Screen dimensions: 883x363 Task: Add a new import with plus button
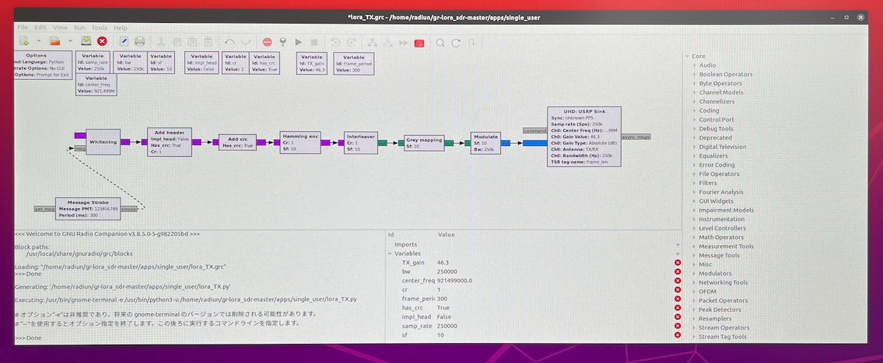(677, 245)
